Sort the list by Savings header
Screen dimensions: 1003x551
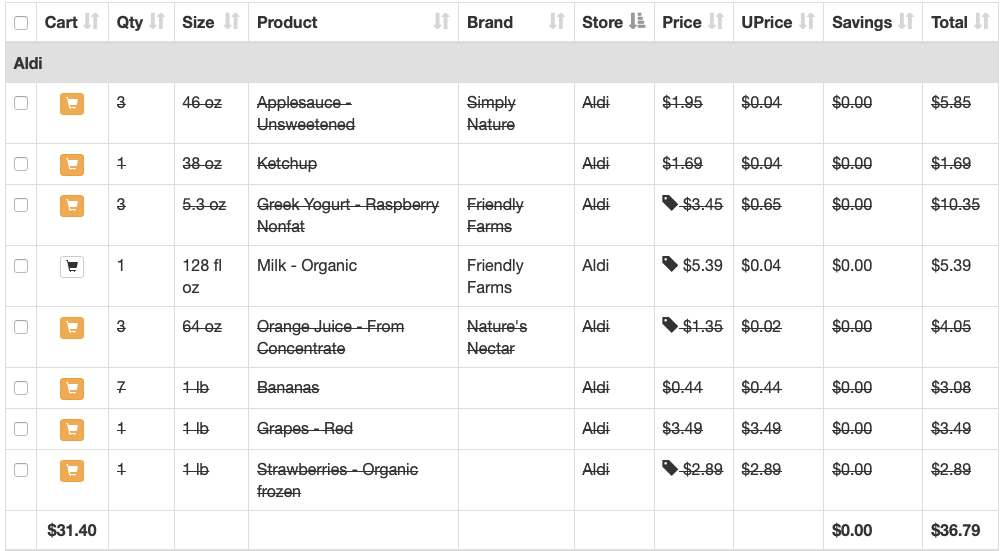point(873,22)
